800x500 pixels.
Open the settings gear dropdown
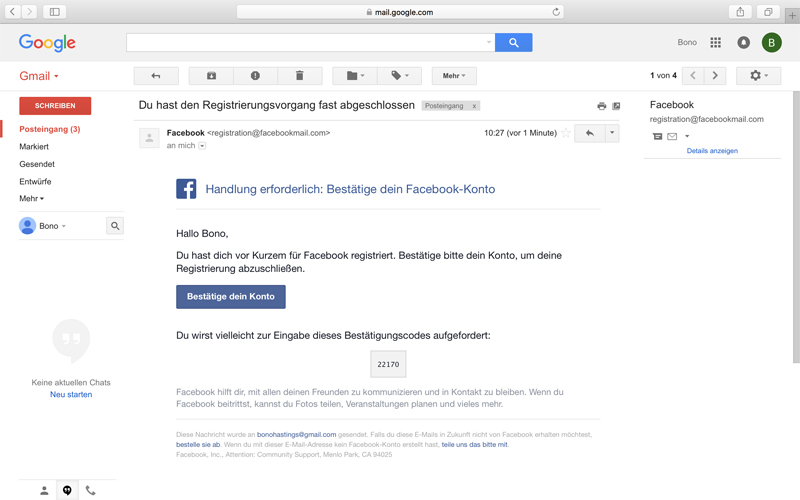[x=759, y=76]
